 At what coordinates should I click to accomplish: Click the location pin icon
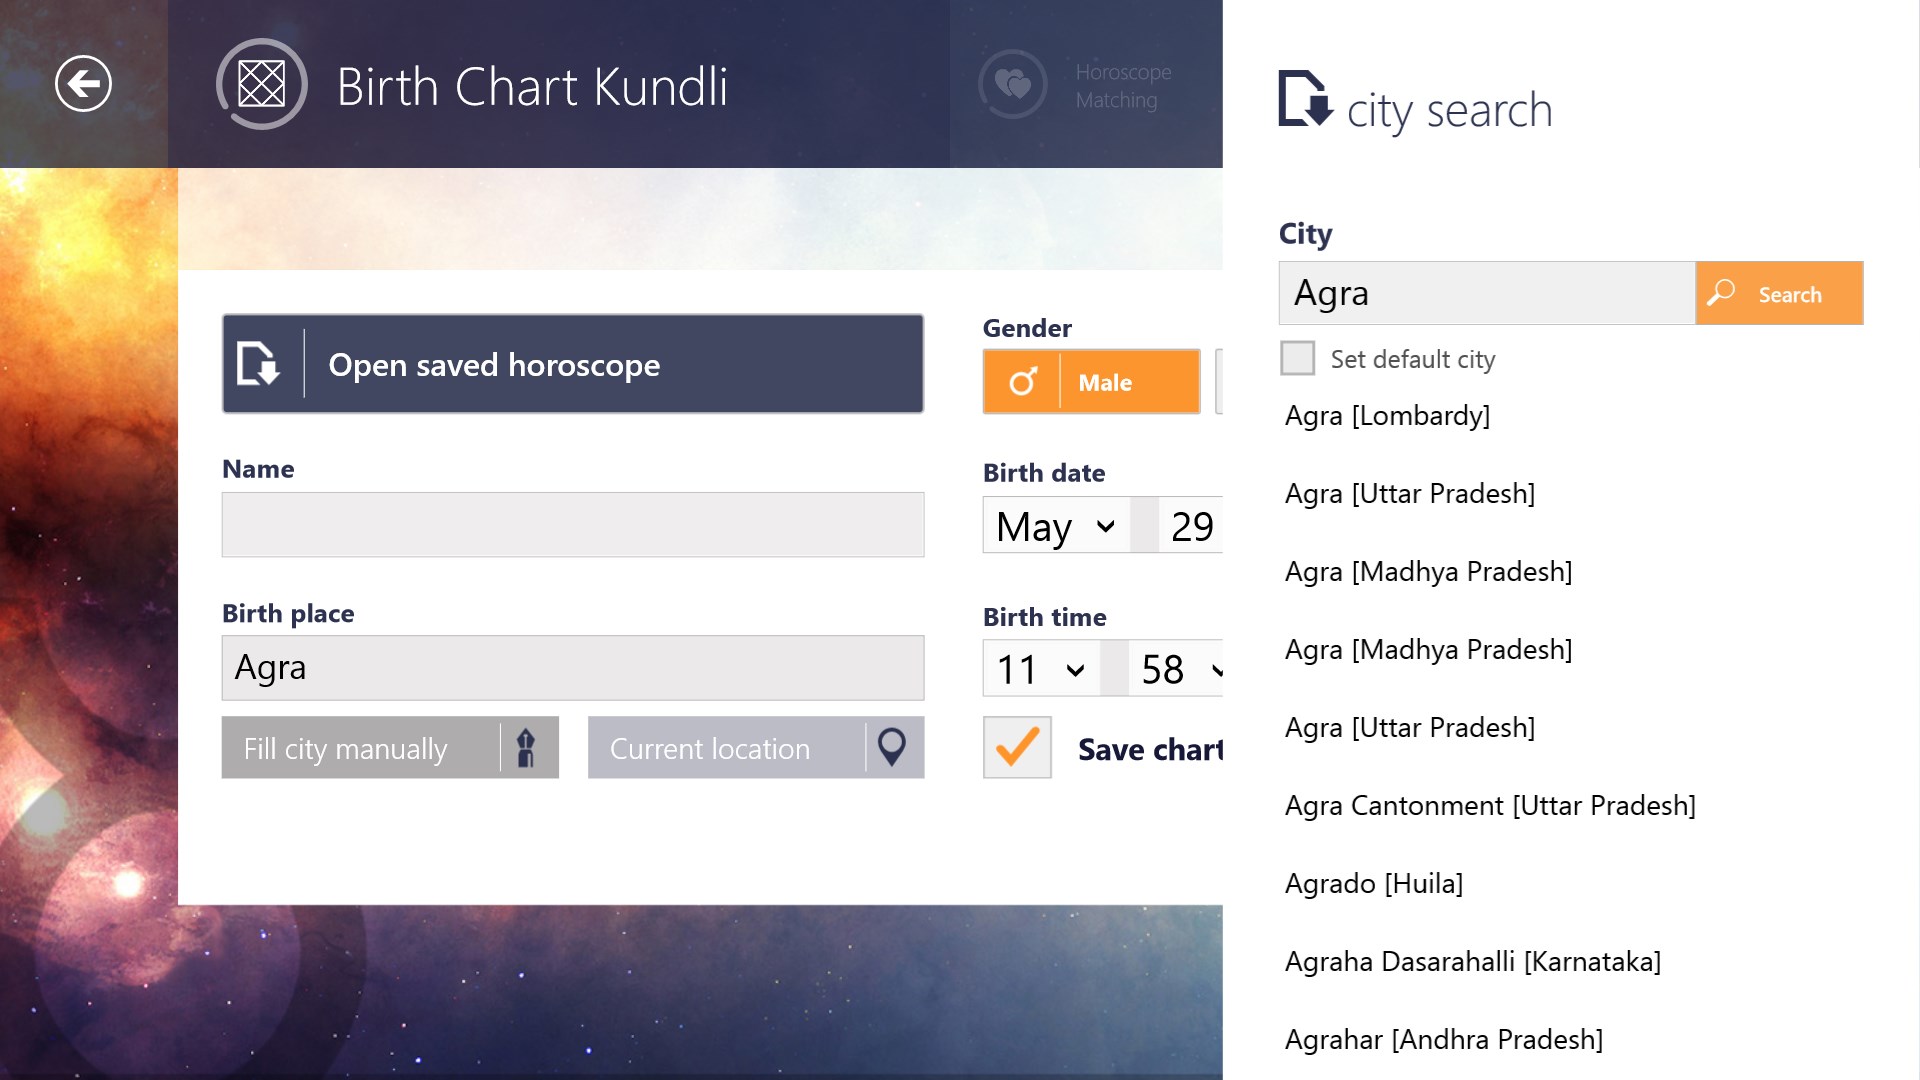coord(891,747)
